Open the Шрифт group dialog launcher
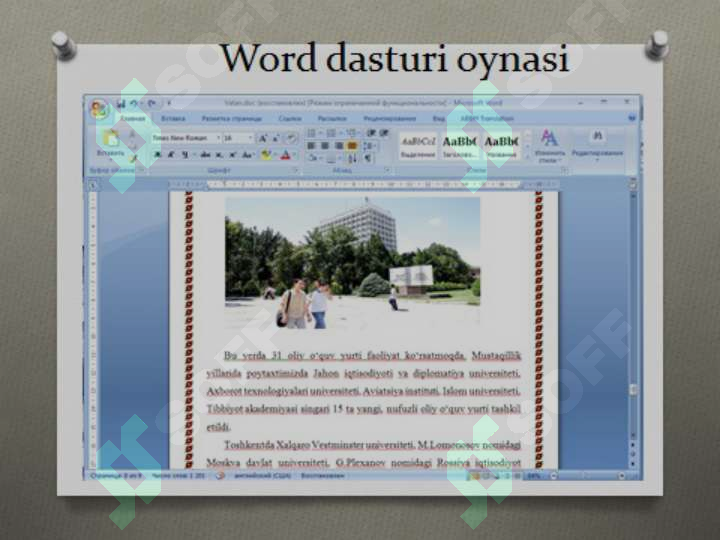The image size is (720, 540). [x=295, y=170]
